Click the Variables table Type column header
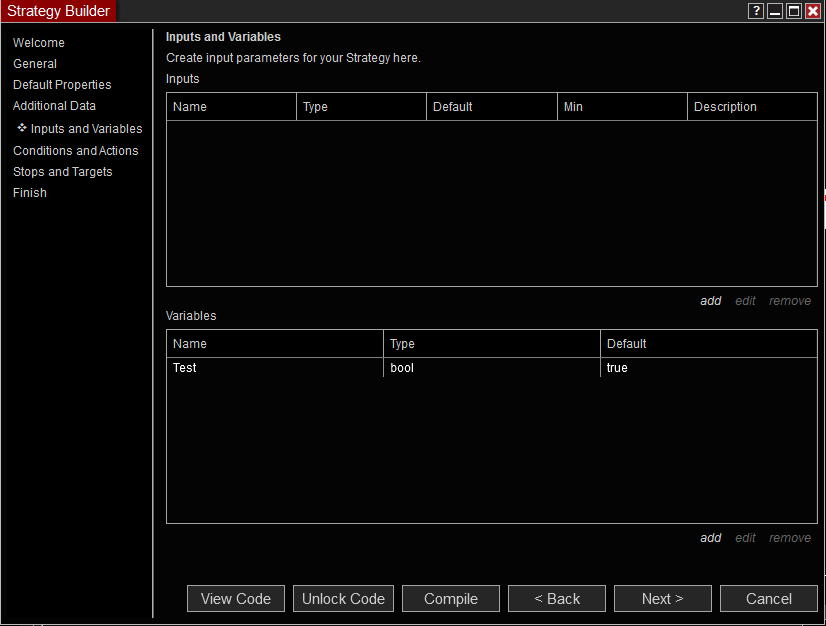Viewport: 826px width, 626px height. click(491, 344)
